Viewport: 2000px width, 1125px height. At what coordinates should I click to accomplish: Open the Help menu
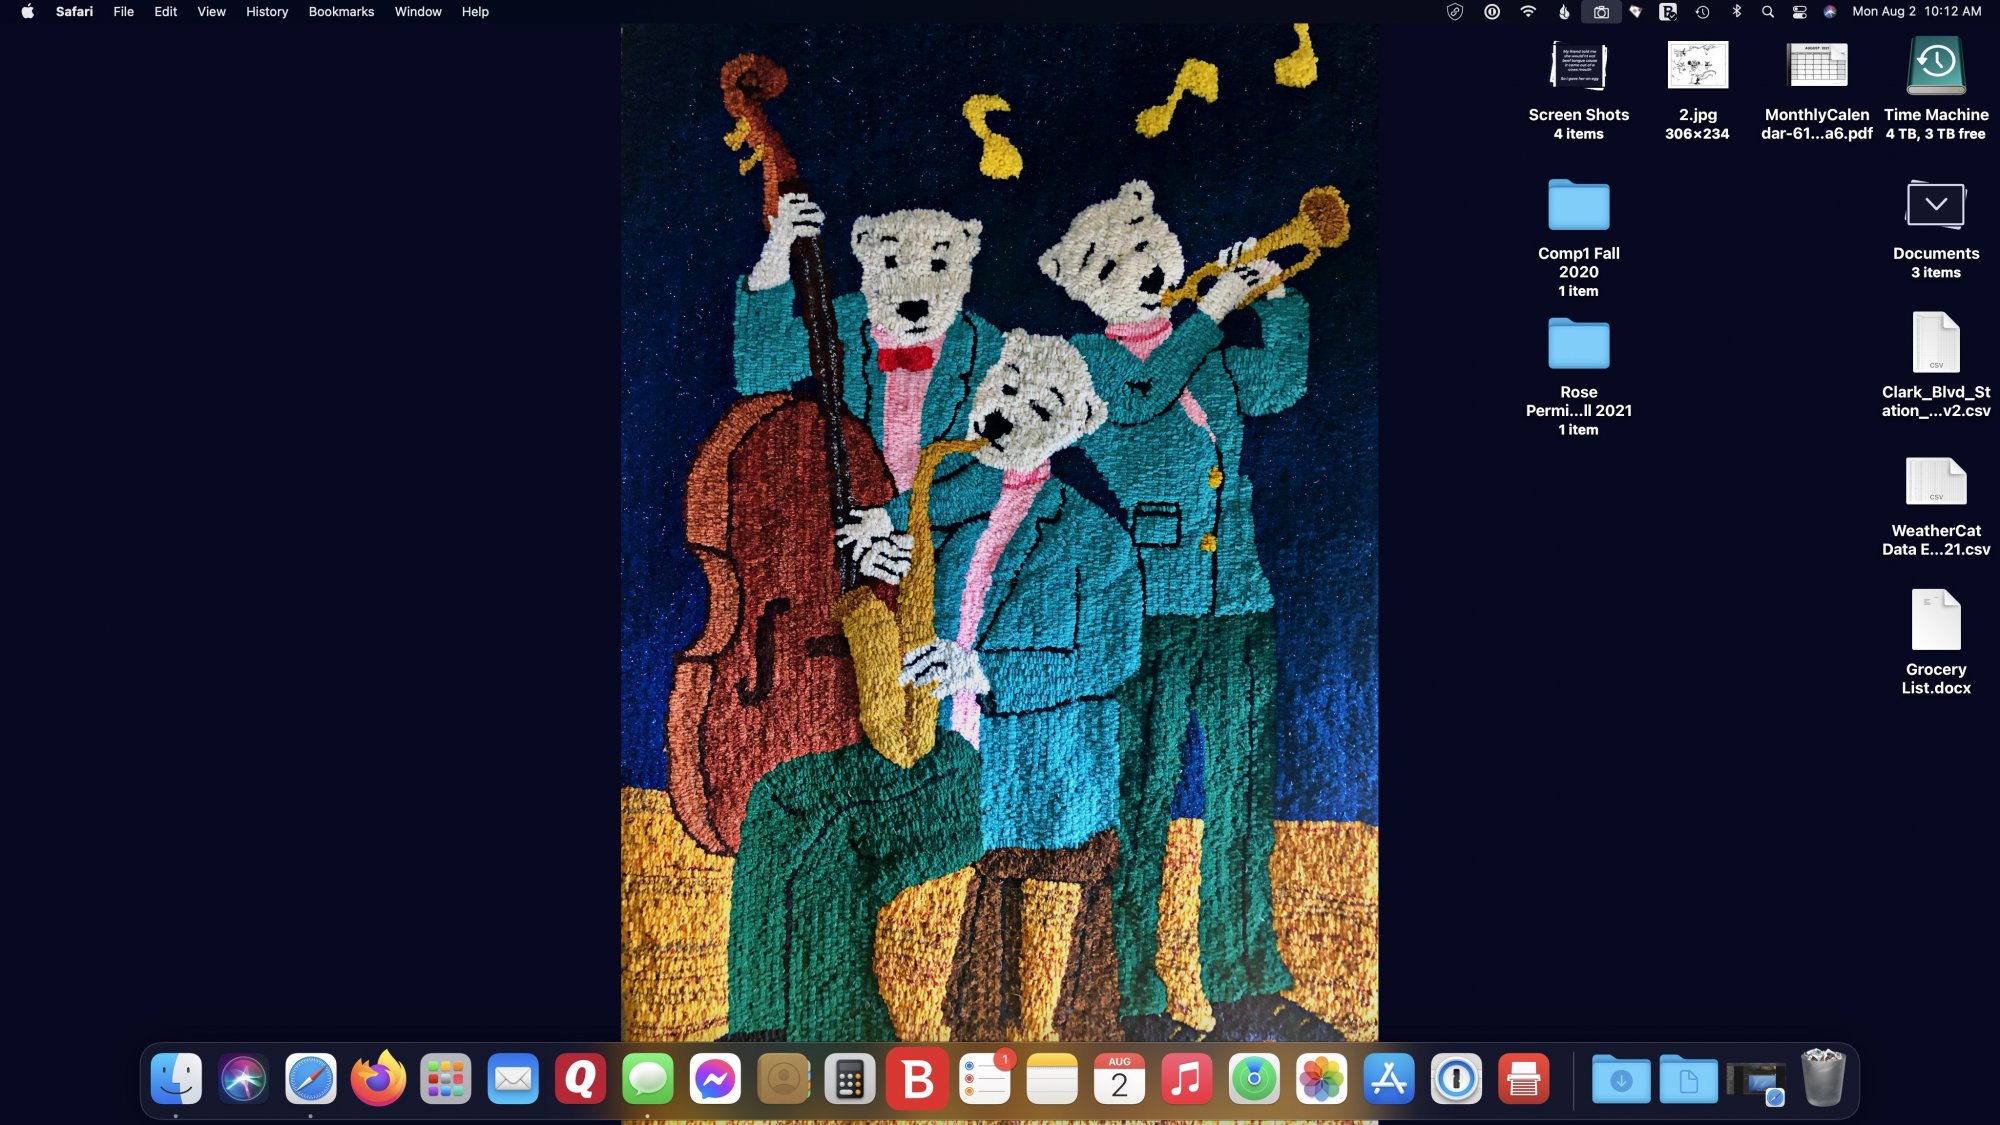[x=475, y=12]
